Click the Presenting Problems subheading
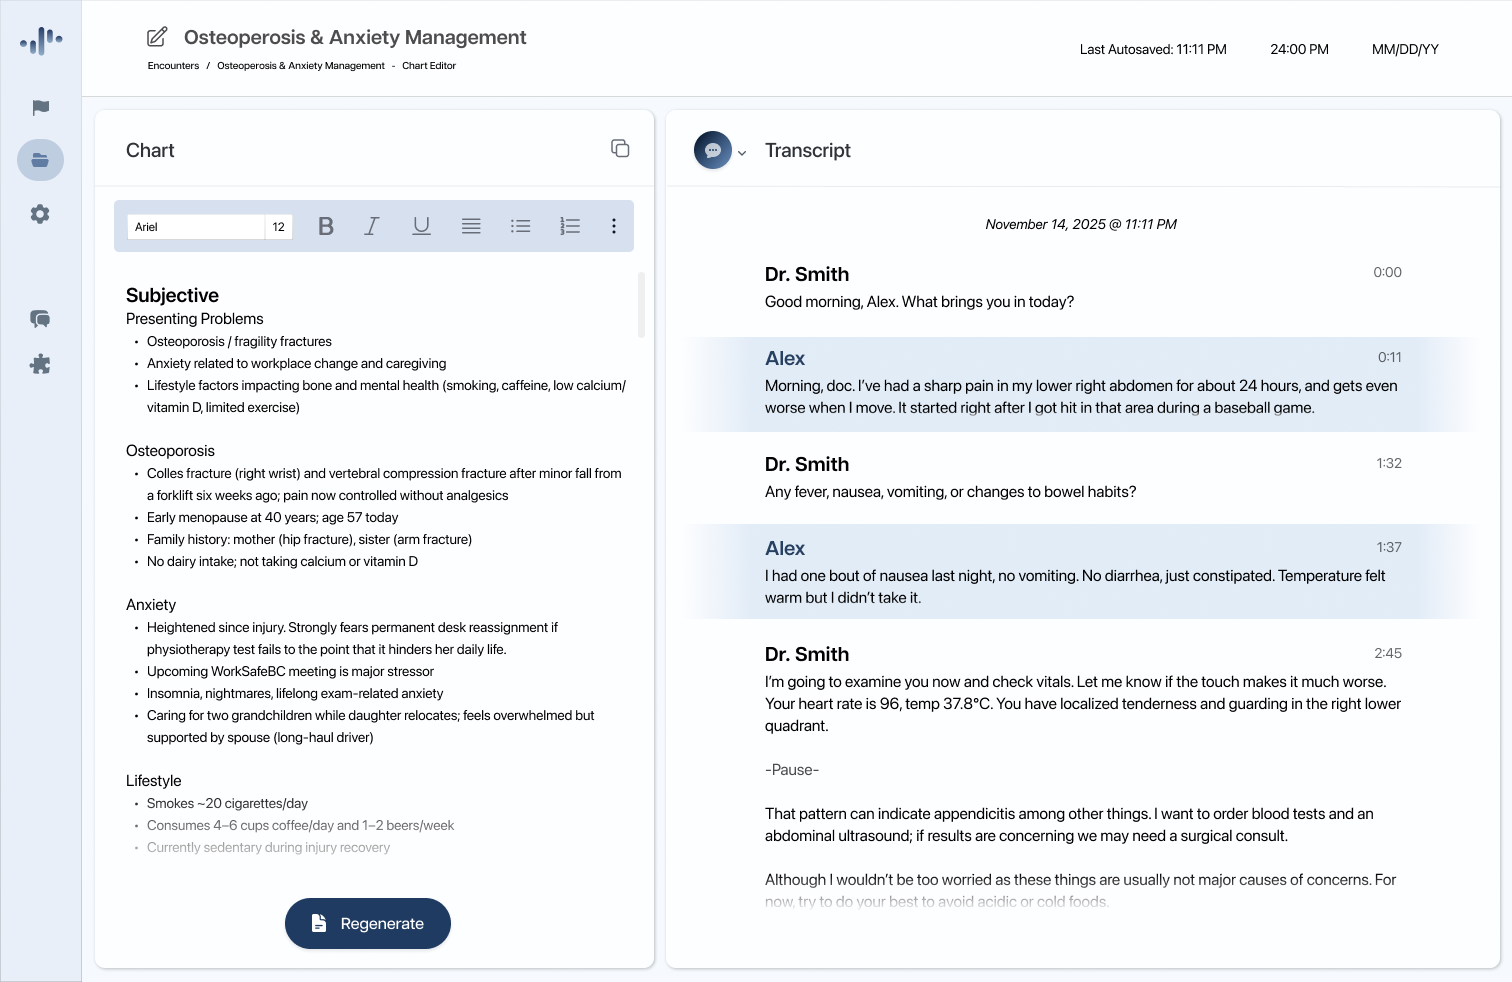This screenshot has width=1512, height=982. coord(195,319)
